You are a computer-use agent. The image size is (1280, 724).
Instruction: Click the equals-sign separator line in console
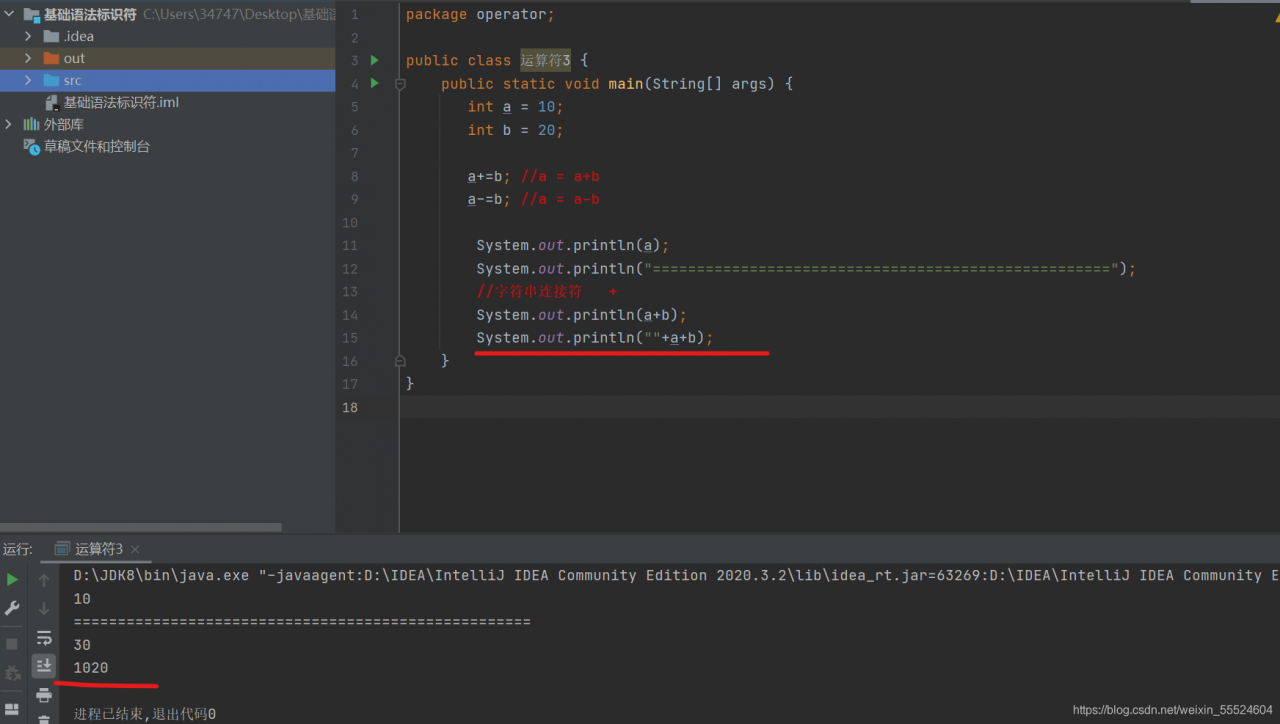302,622
